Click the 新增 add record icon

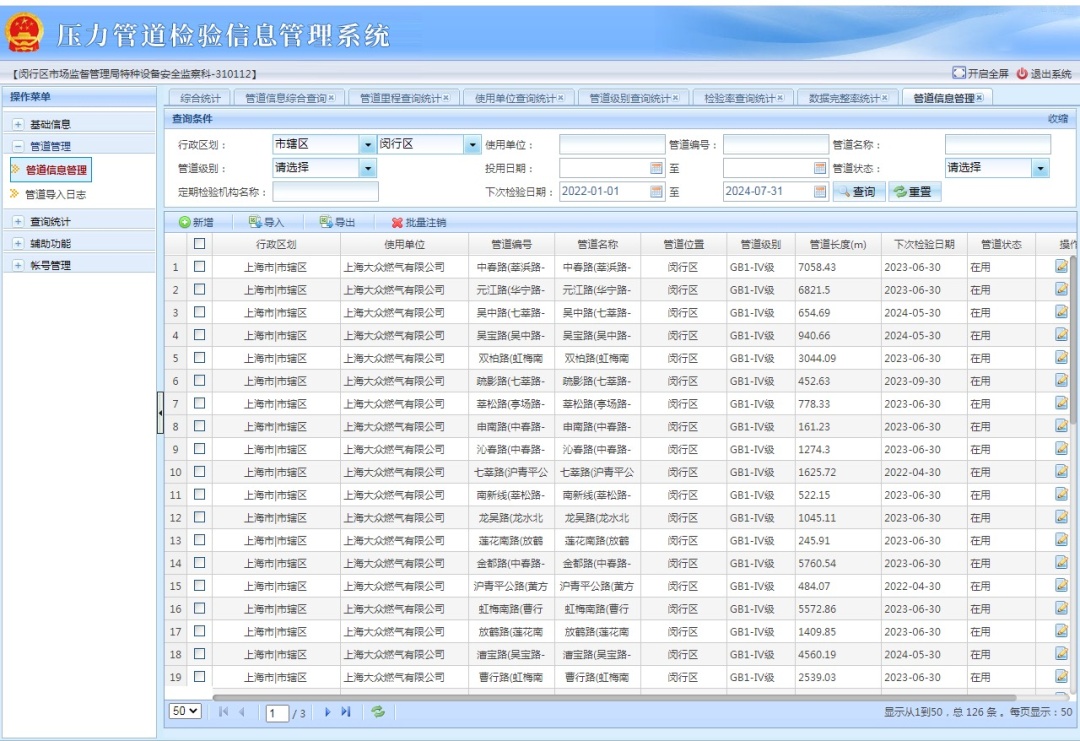click(x=185, y=223)
